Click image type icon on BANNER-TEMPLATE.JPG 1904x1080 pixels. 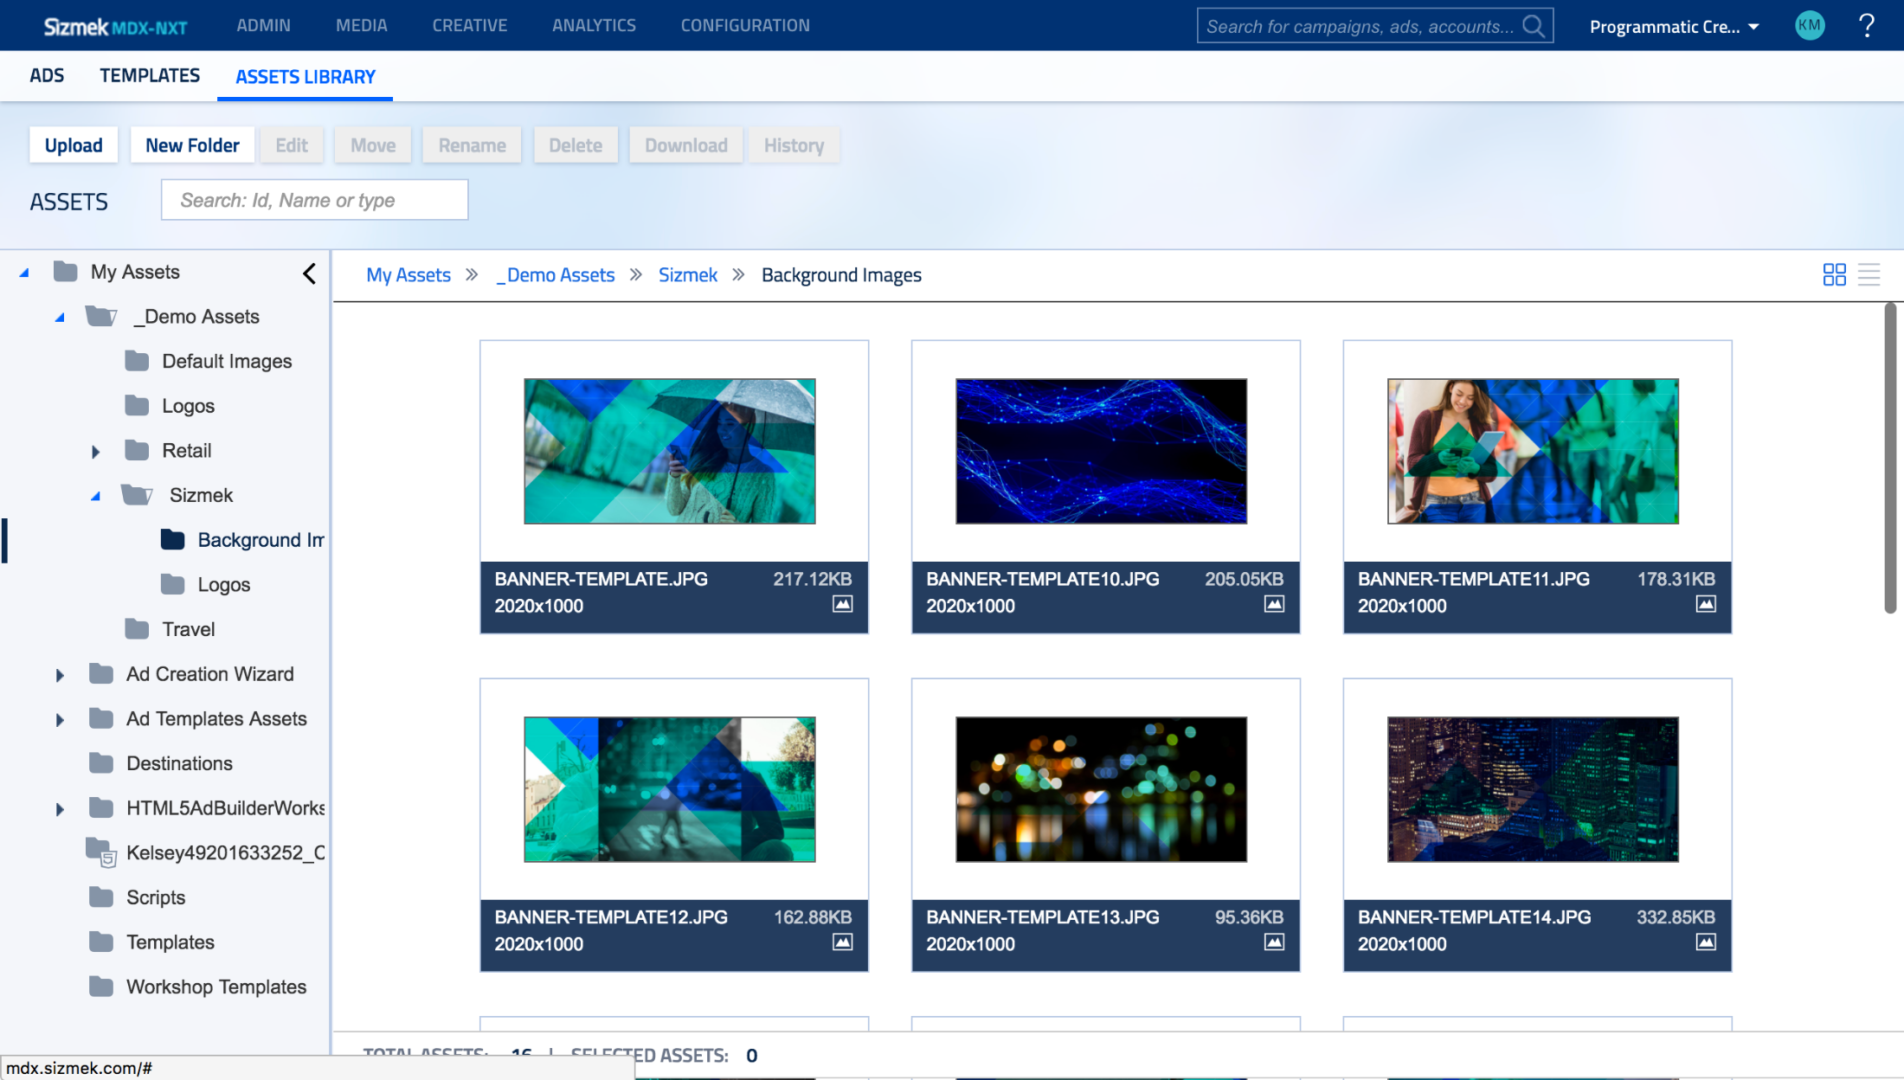click(x=842, y=604)
